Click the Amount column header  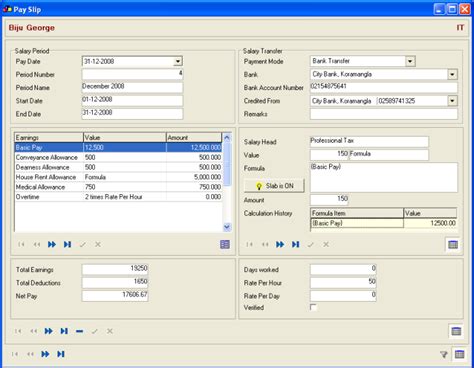(x=194, y=137)
